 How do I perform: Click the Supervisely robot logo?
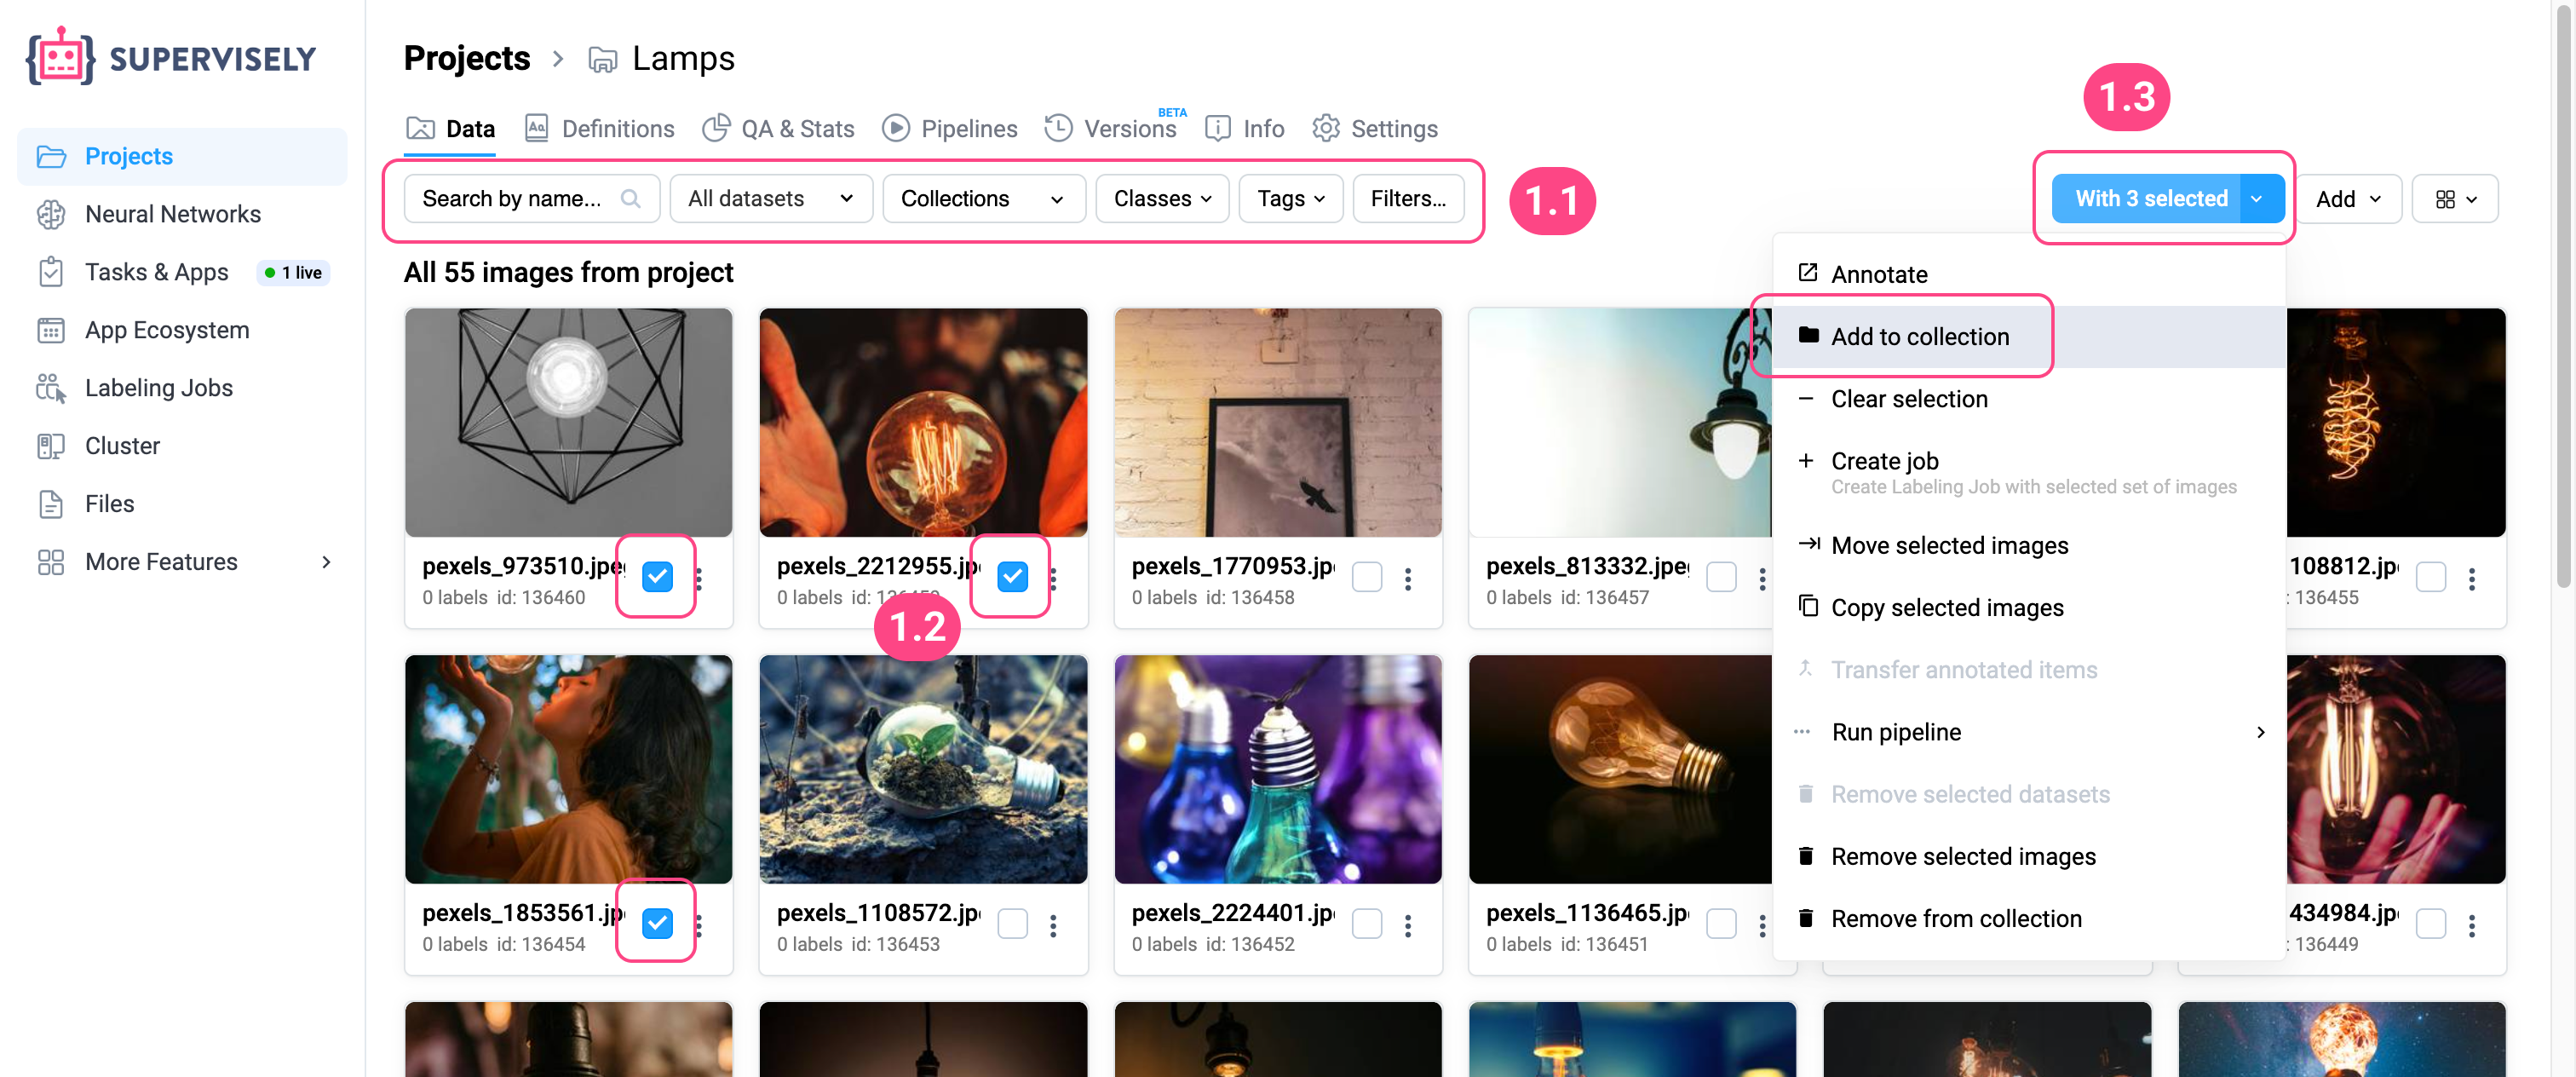click(60, 57)
